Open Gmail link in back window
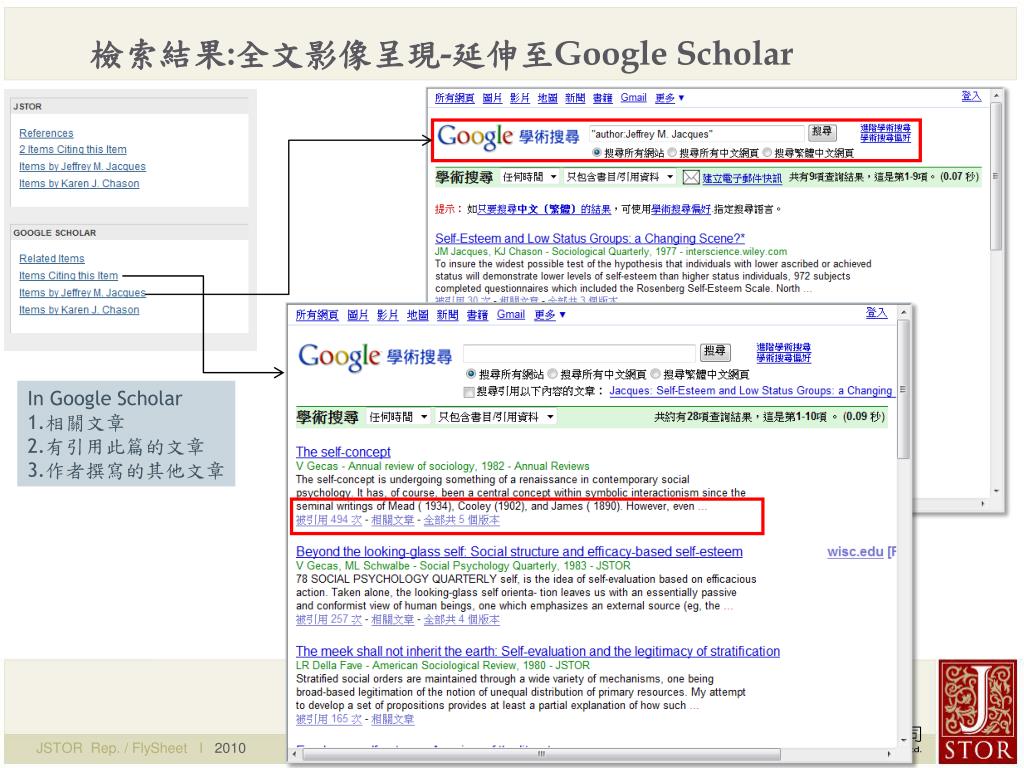Image resolution: width=1024 pixels, height=768 pixels. tap(633, 98)
